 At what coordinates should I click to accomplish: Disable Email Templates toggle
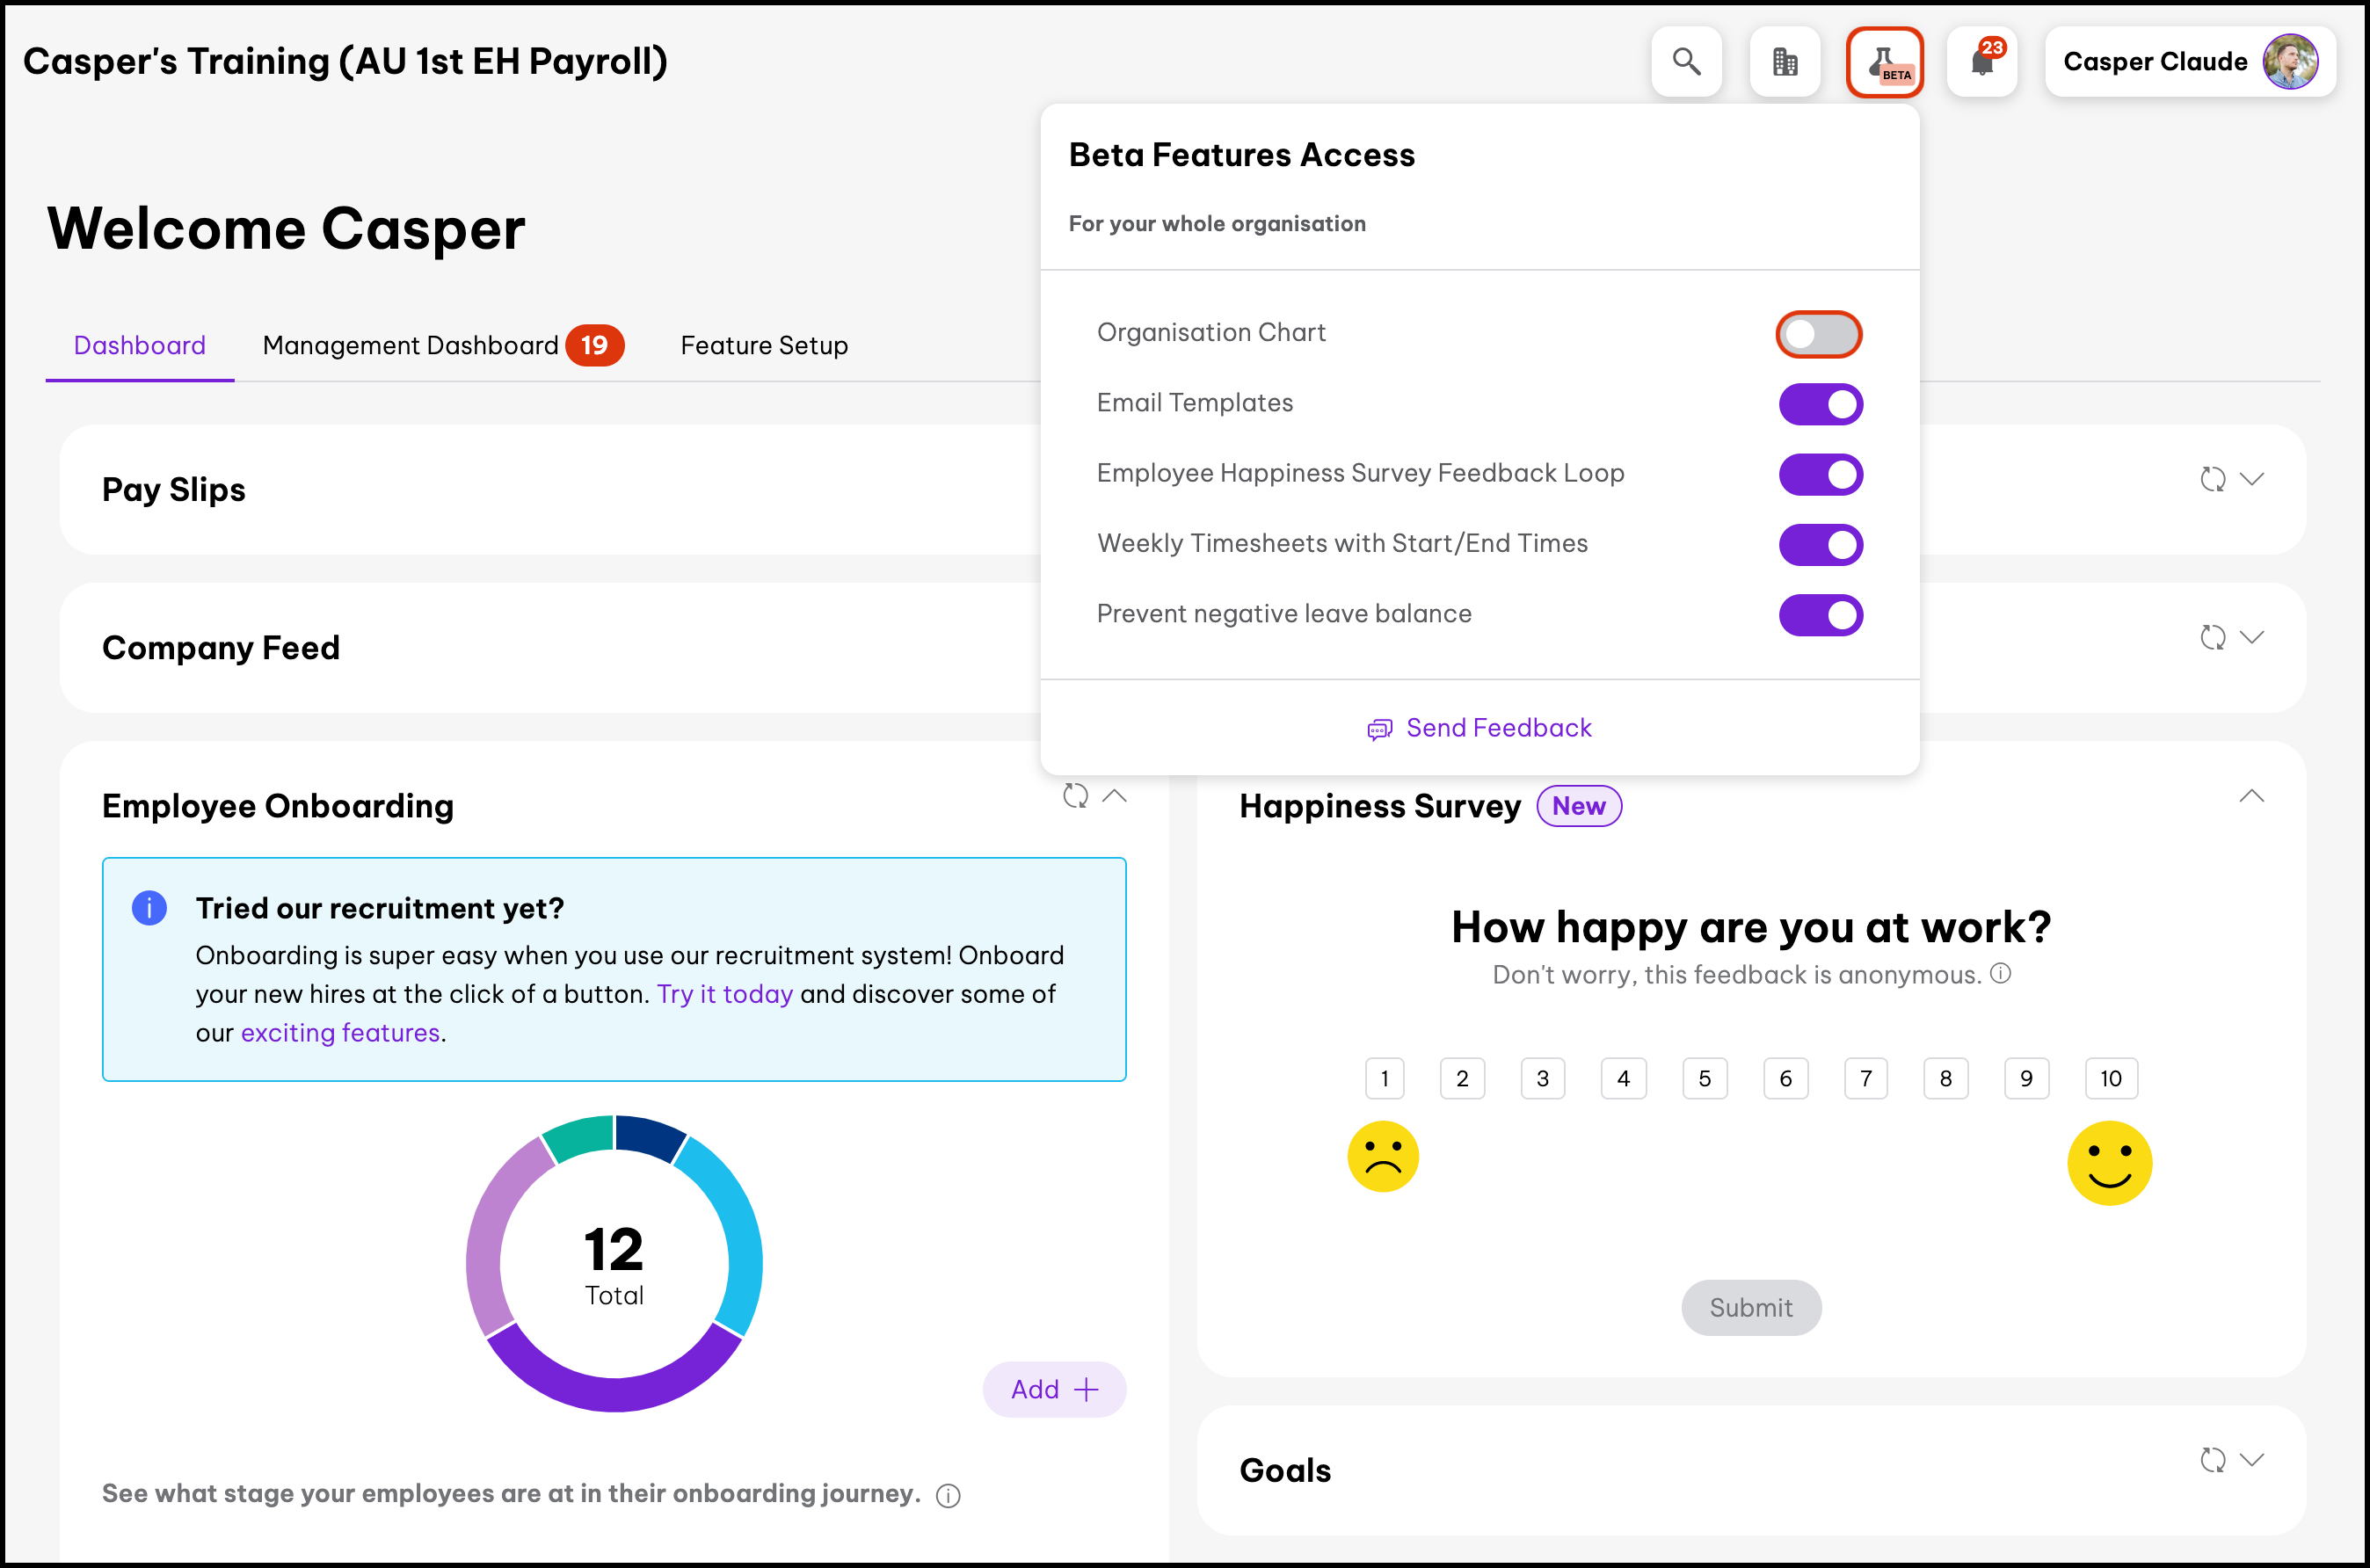(1820, 404)
